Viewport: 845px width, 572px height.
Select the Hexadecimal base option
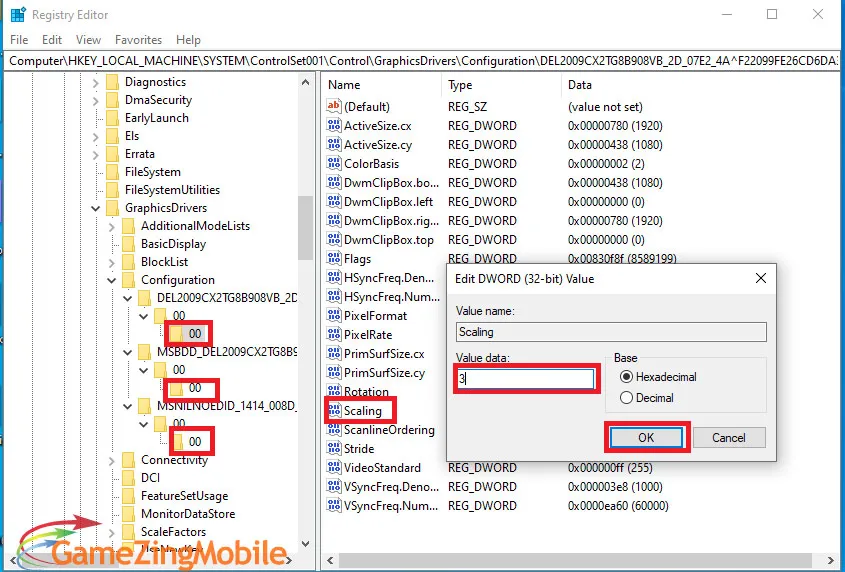pyautogui.click(x=626, y=377)
